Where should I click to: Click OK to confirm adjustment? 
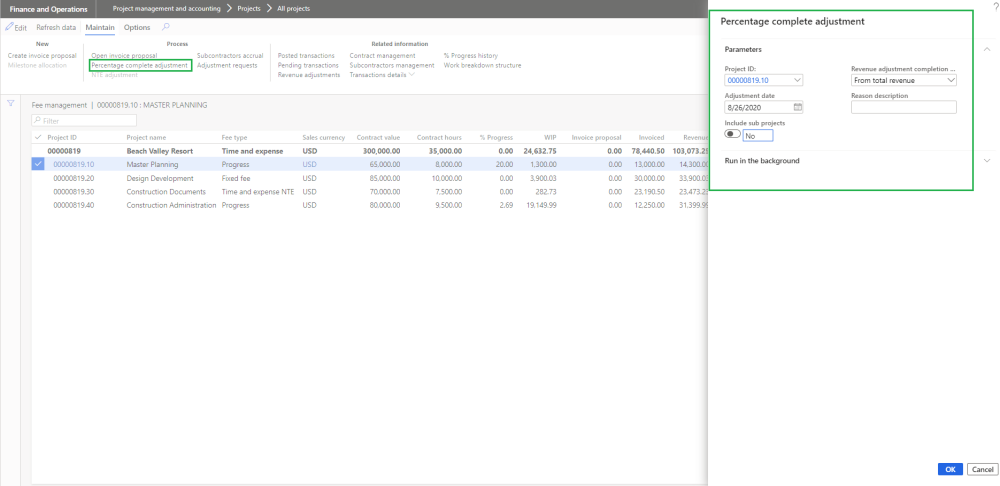[950, 469]
